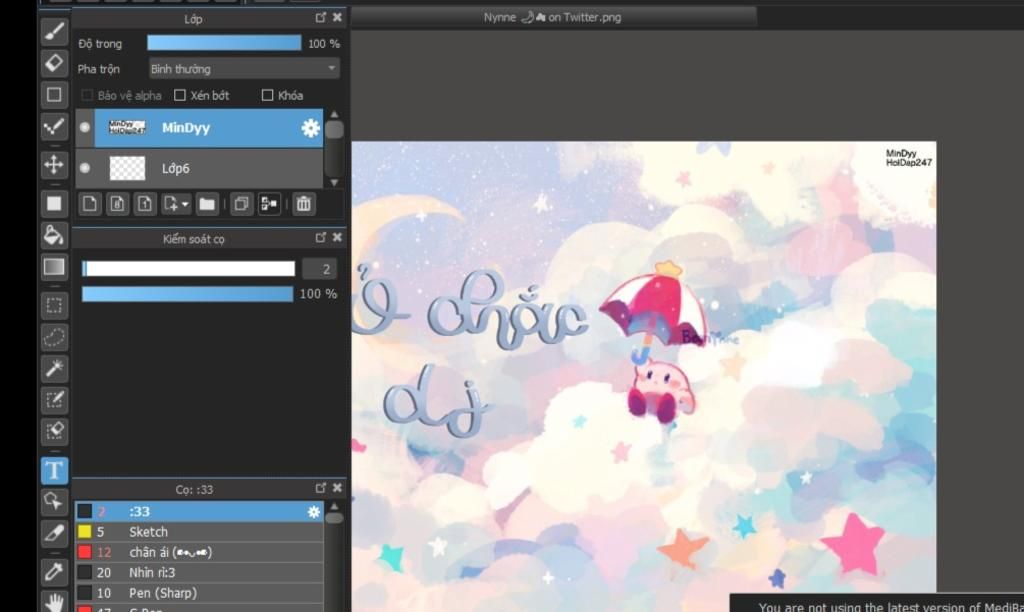This screenshot has width=1024, height=612.
Task: Select the Curve snap tool icon
Action: pos(54,126)
